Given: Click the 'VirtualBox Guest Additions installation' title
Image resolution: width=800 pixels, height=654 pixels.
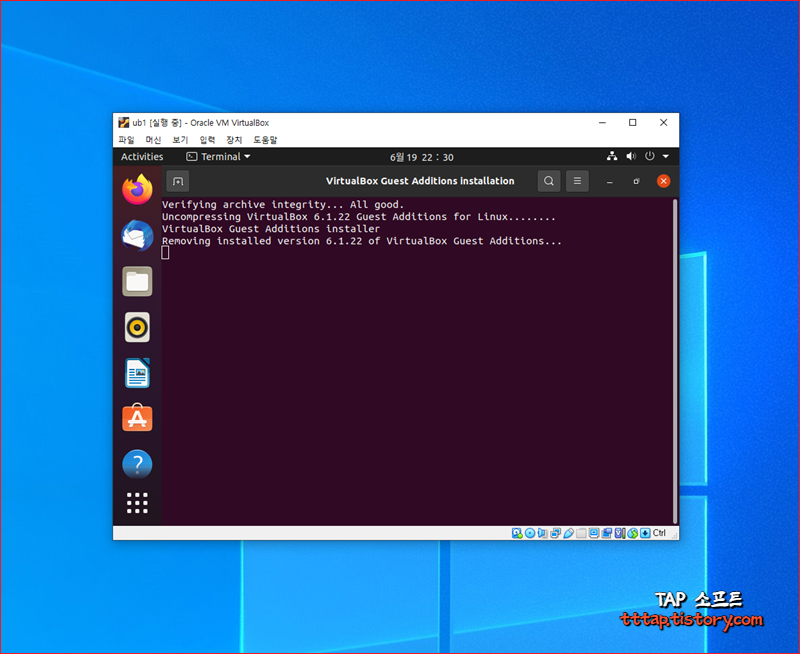Looking at the screenshot, I should tap(420, 181).
